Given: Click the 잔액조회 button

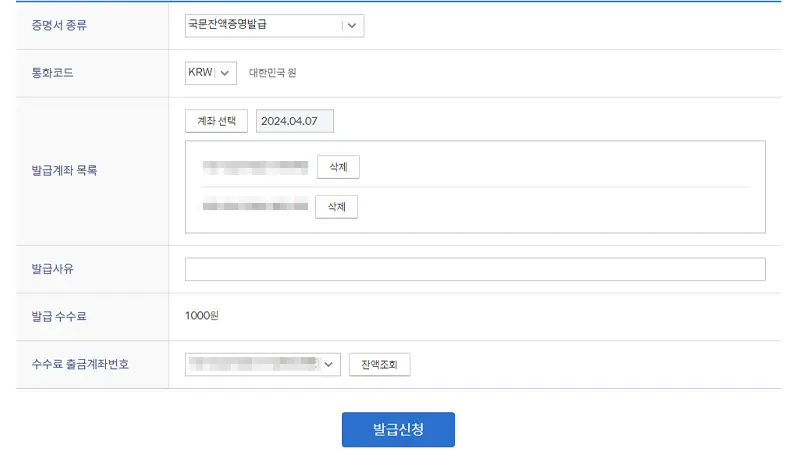Looking at the screenshot, I should tap(380, 364).
